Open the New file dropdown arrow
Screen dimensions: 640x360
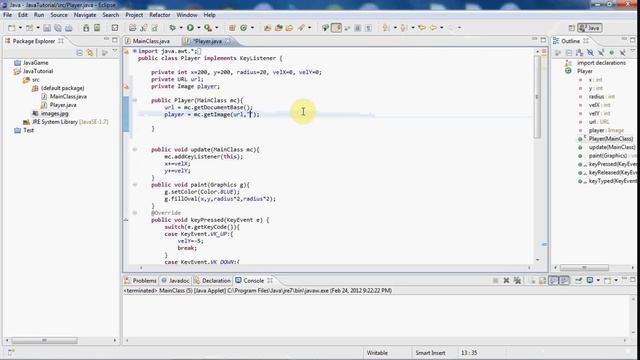pyautogui.click(x=20, y=28)
